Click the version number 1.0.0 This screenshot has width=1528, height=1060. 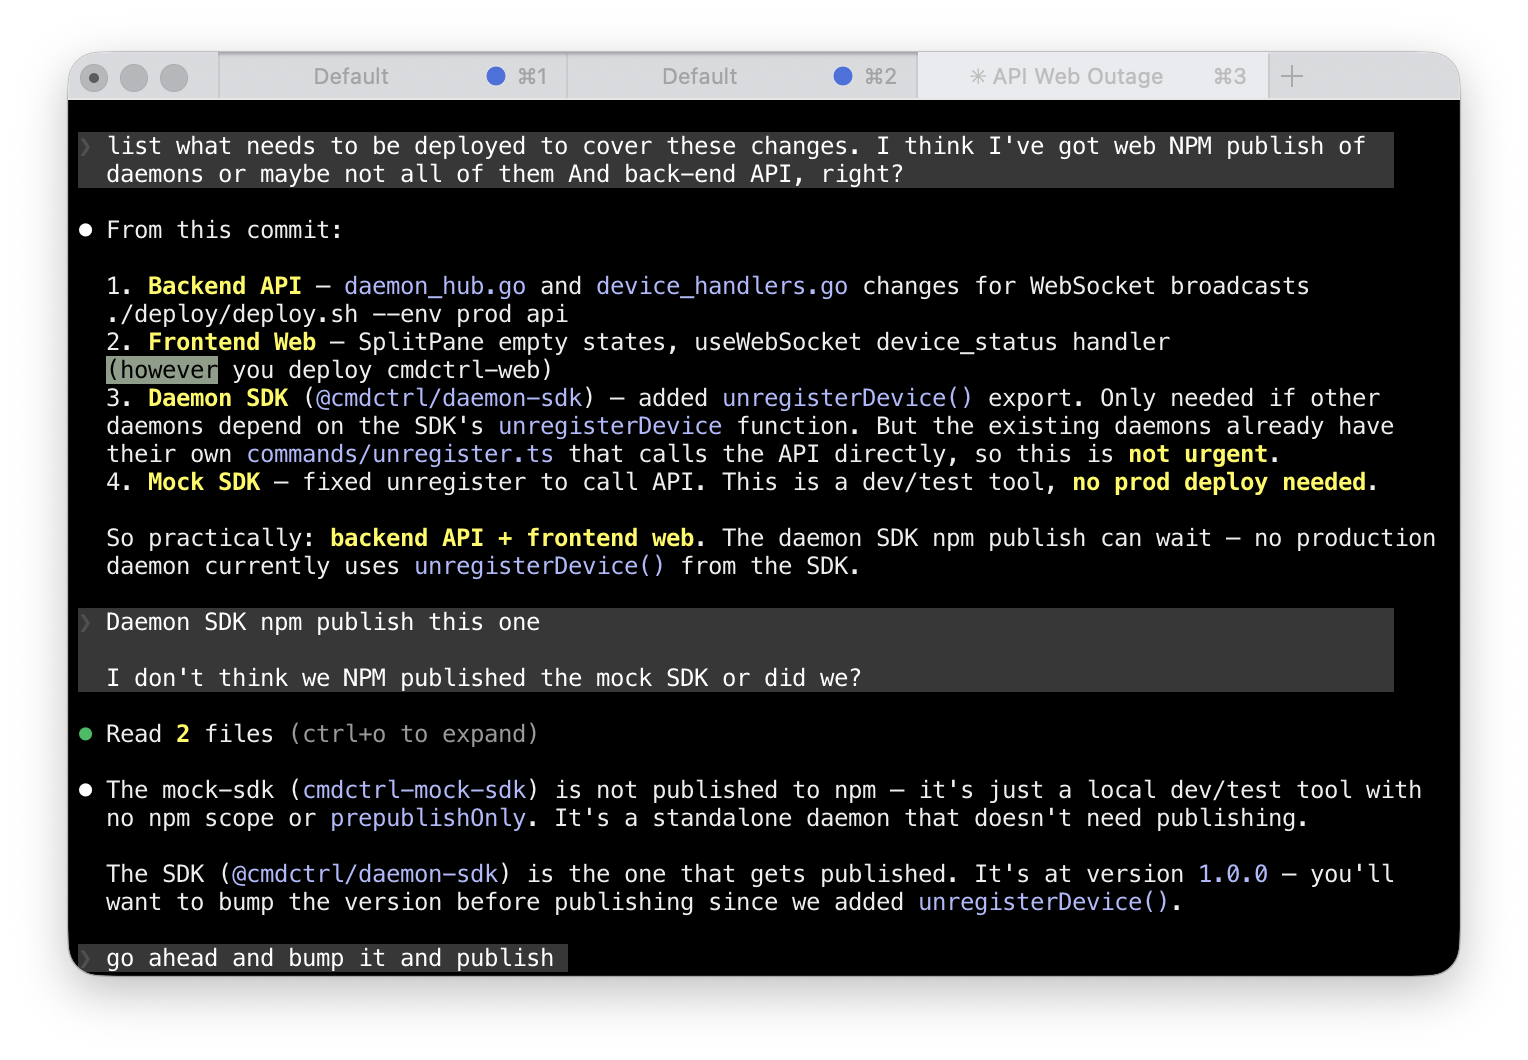tap(1231, 873)
